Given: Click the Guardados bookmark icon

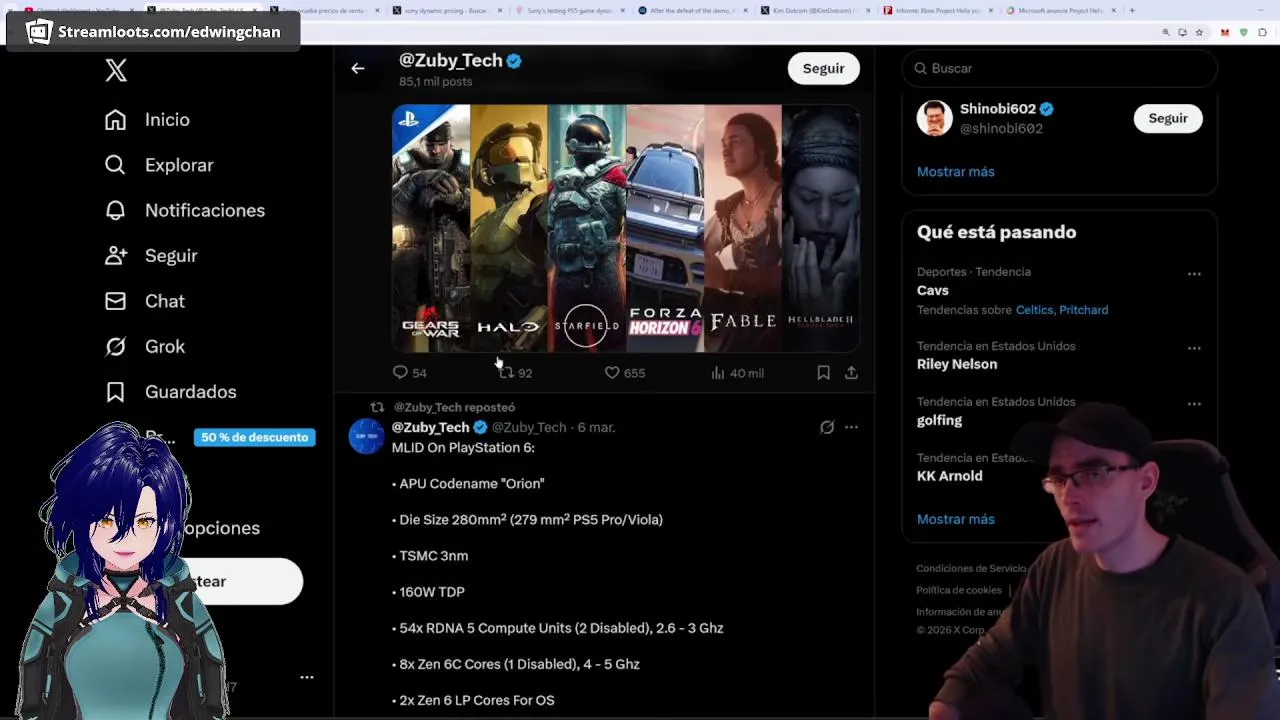Looking at the screenshot, I should 116,392.
